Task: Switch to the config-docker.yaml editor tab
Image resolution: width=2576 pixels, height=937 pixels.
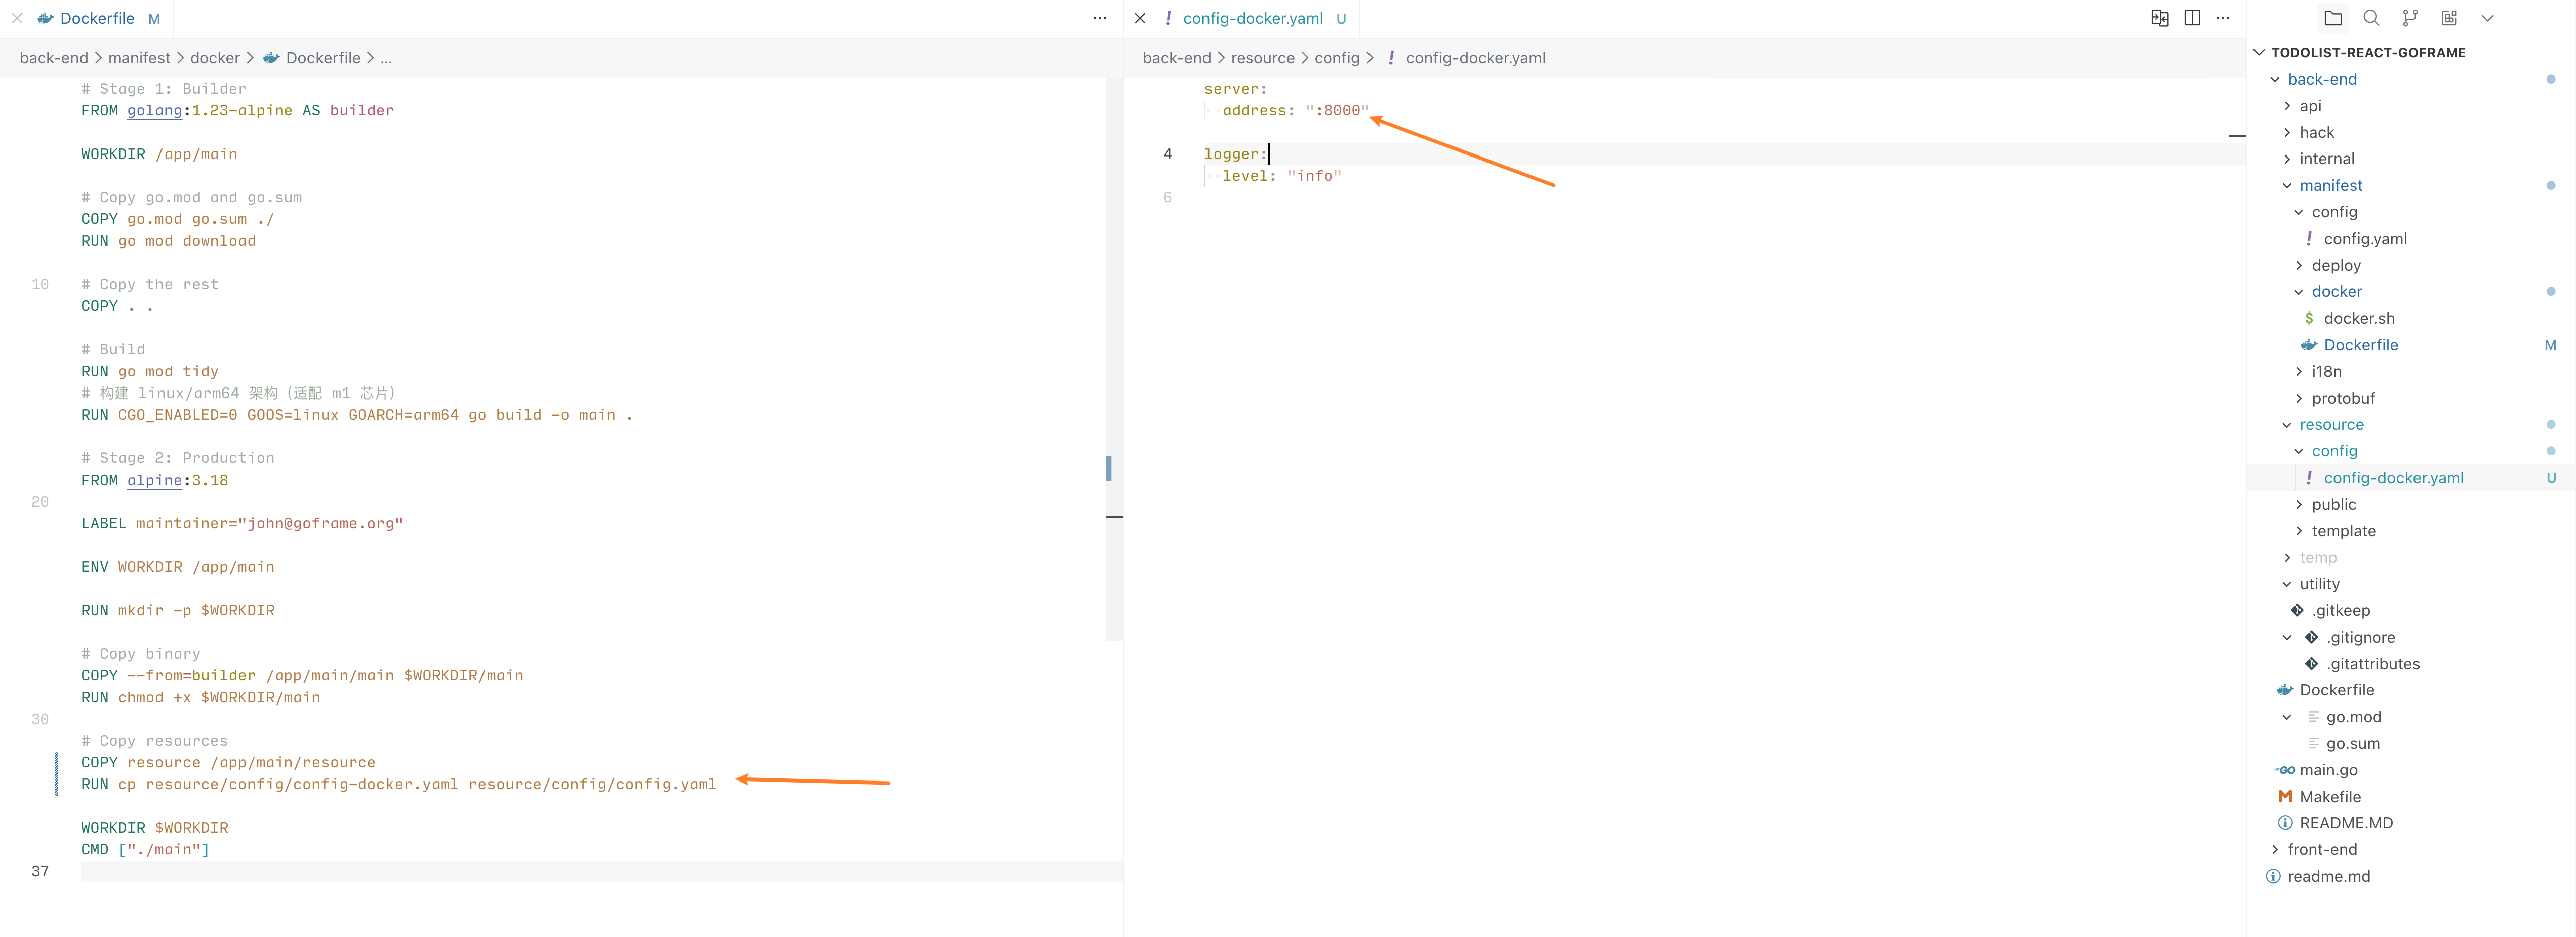Action: [1252, 18]
